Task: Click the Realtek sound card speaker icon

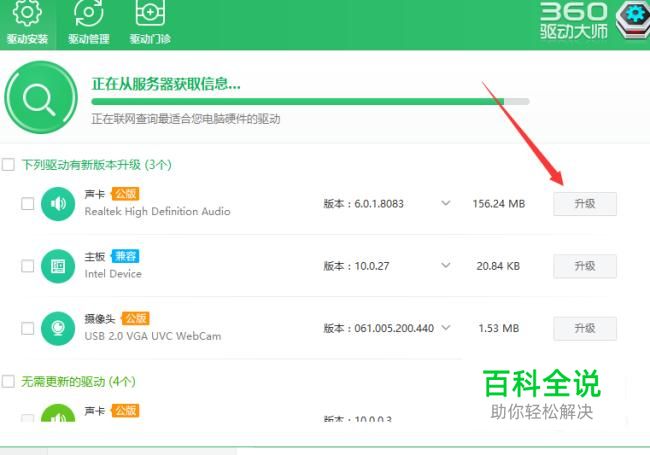Action: pyautogui.click(x=58, y=203)
